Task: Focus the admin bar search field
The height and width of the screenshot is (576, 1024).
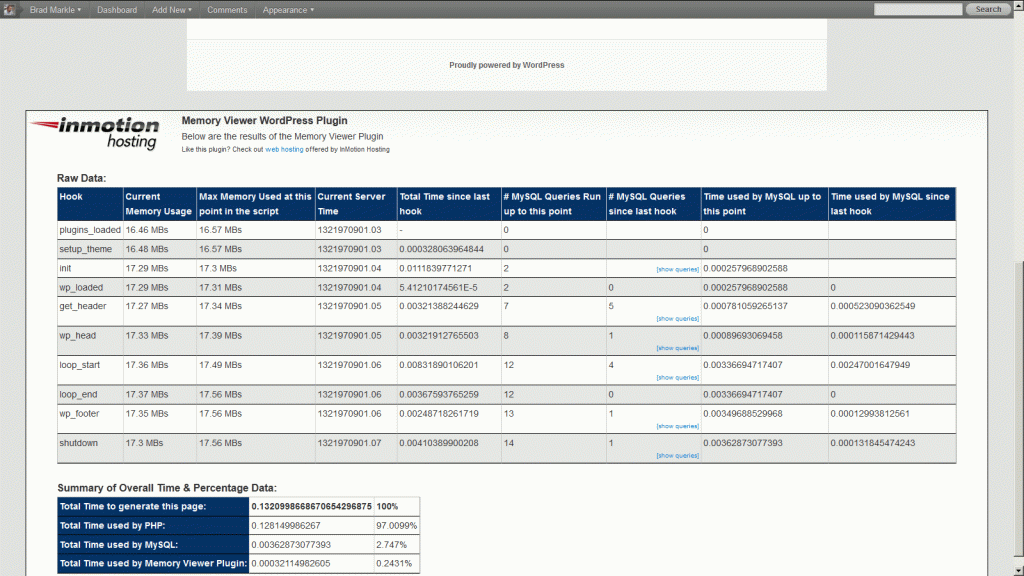Action: click(917, 9)
